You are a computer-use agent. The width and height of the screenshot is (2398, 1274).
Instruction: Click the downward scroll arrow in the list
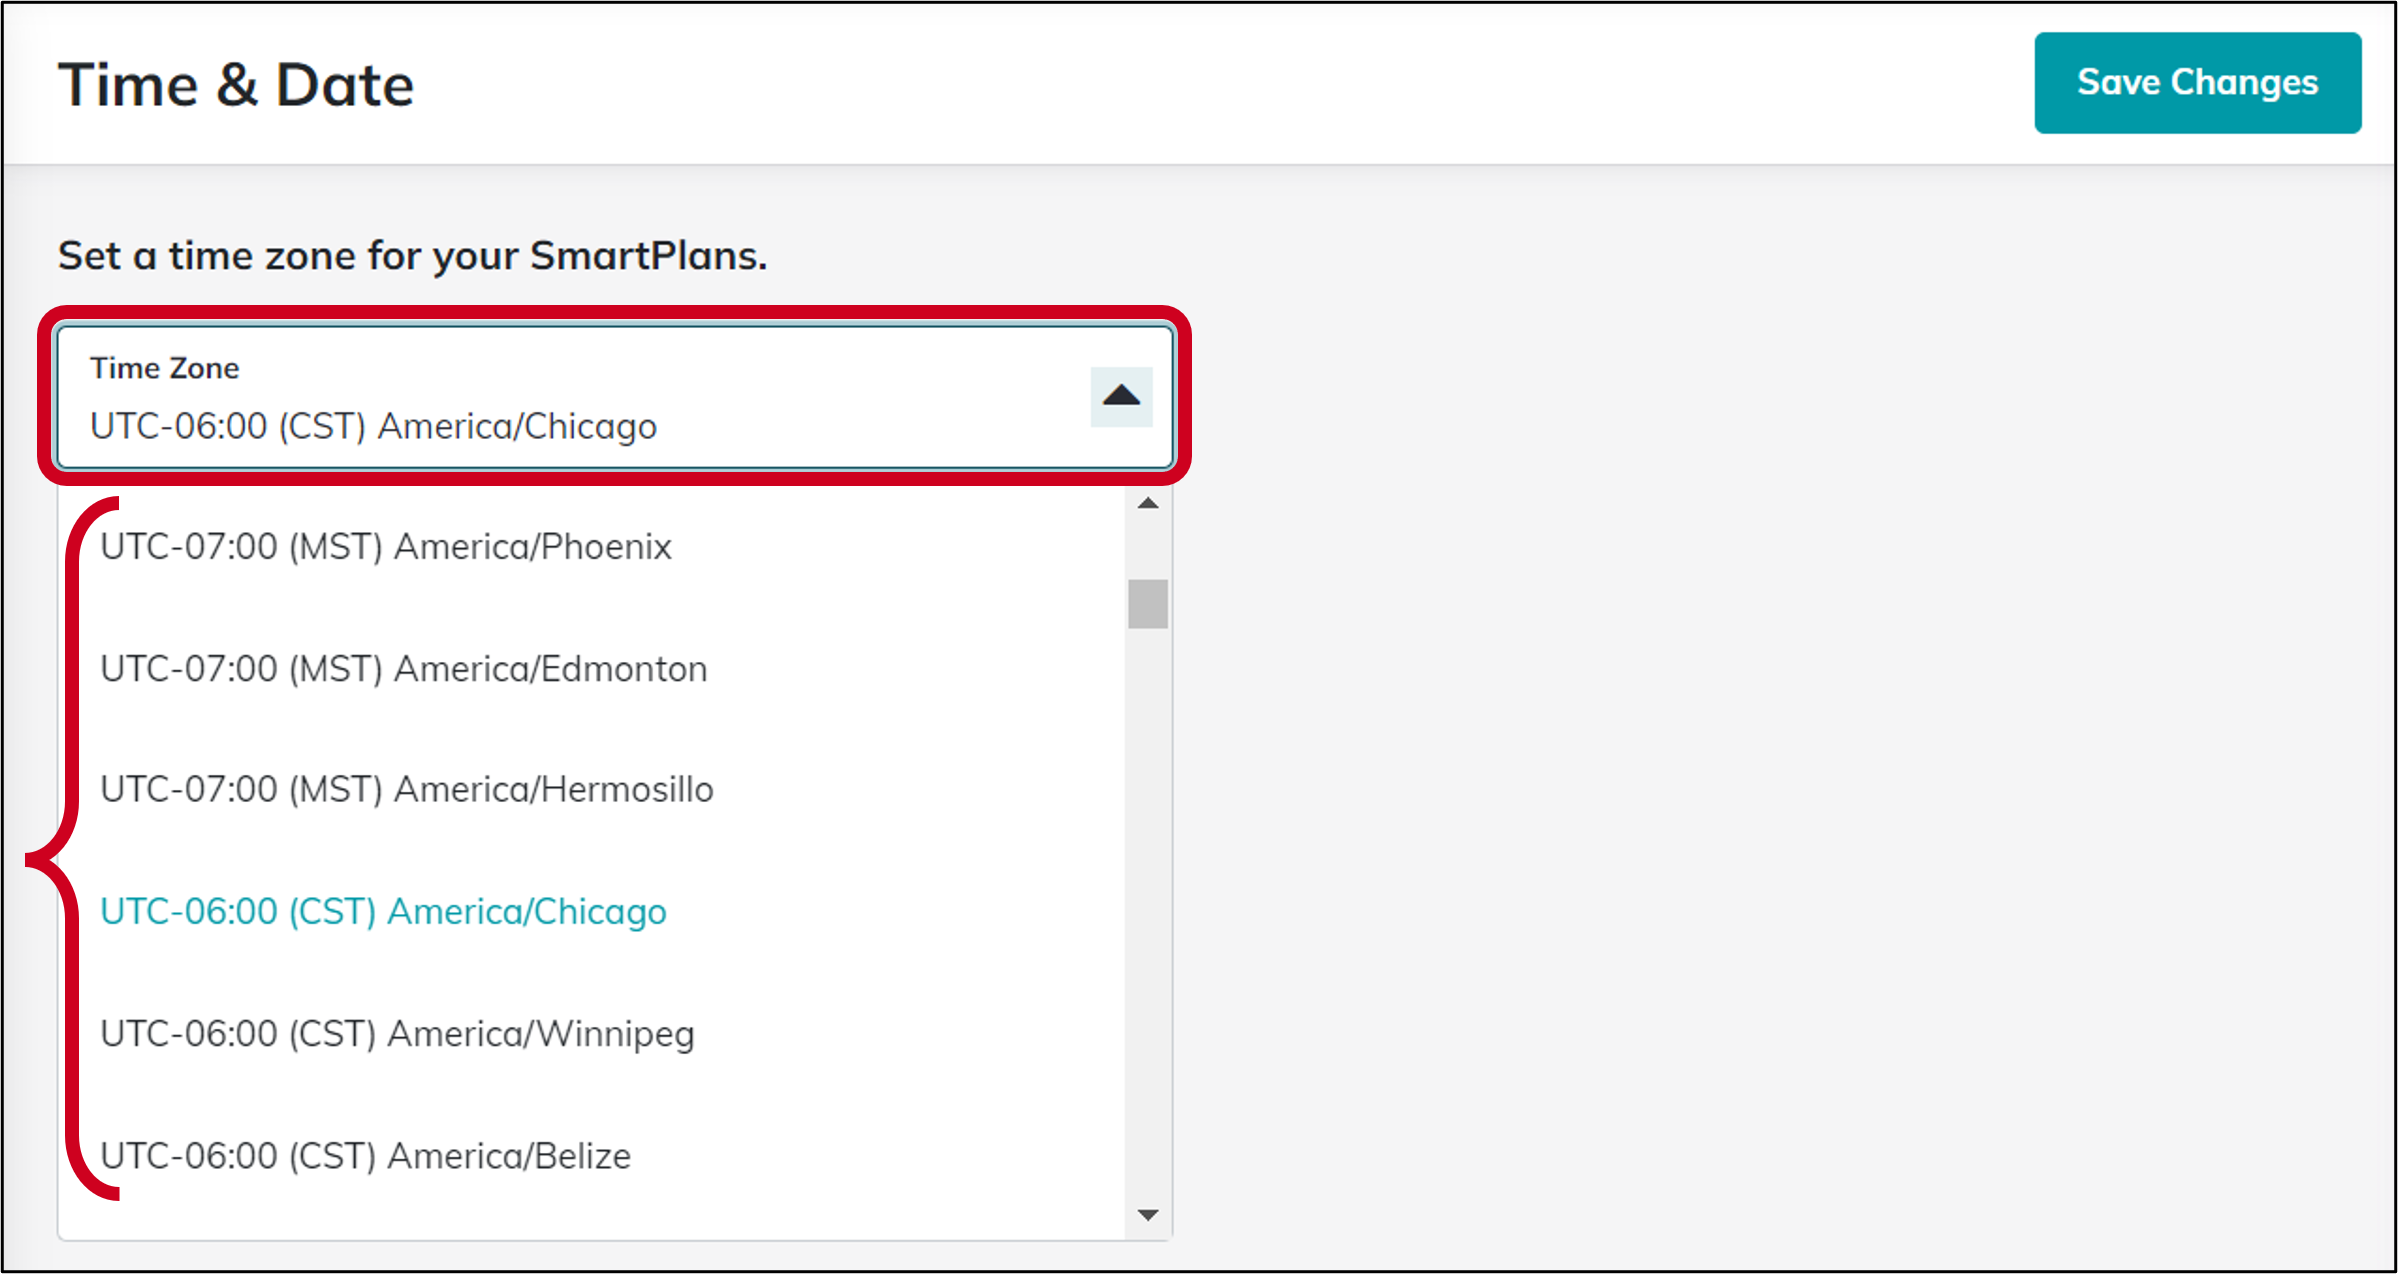(x=1147, y=1213)
